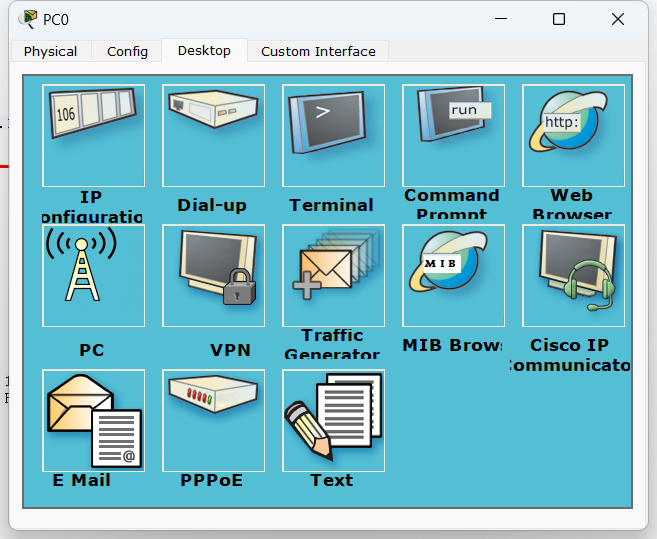
Task: Open the VPN client
Action: (x=213, y=276)
